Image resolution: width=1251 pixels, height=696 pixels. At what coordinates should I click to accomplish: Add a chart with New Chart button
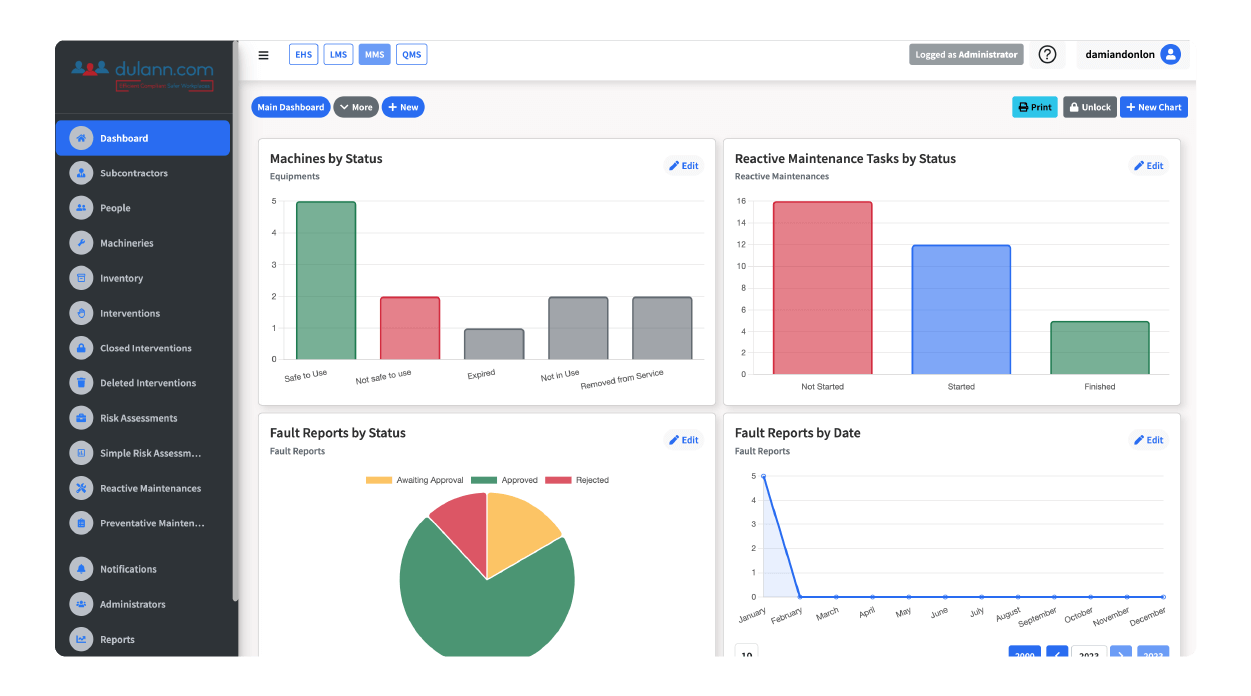(1154, 107)
